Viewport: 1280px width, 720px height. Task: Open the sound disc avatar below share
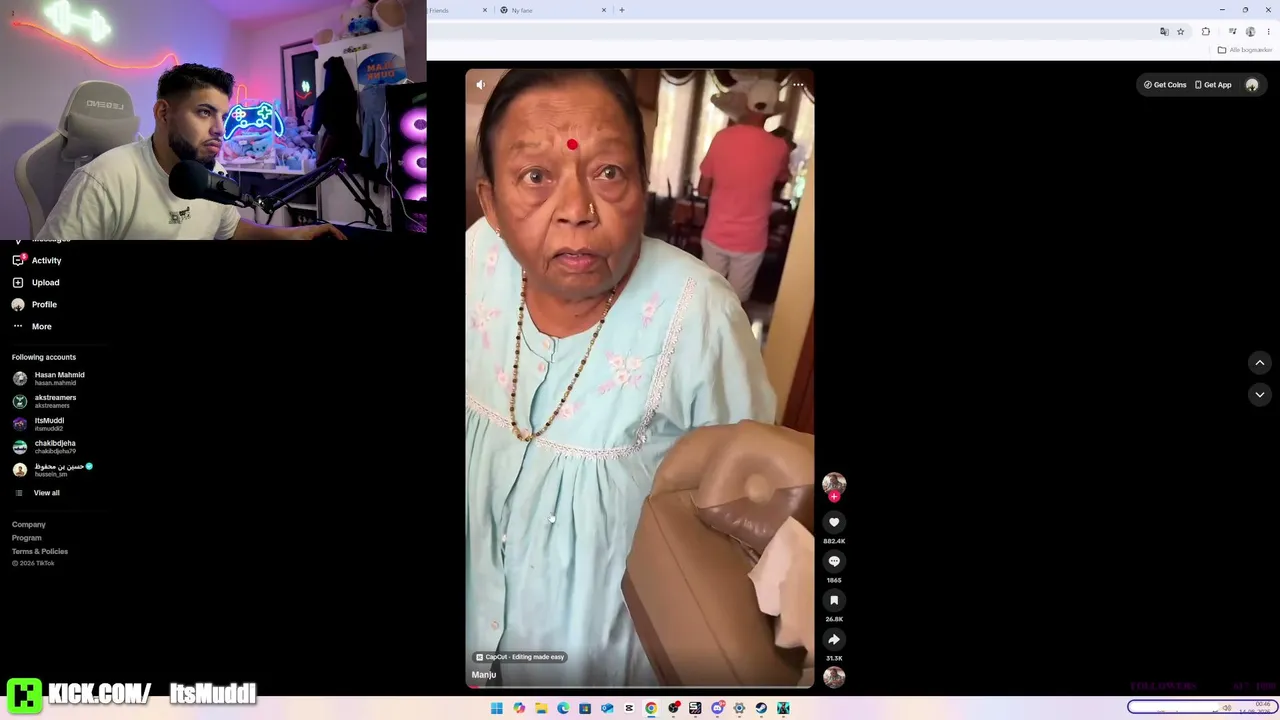click(834, 677)
